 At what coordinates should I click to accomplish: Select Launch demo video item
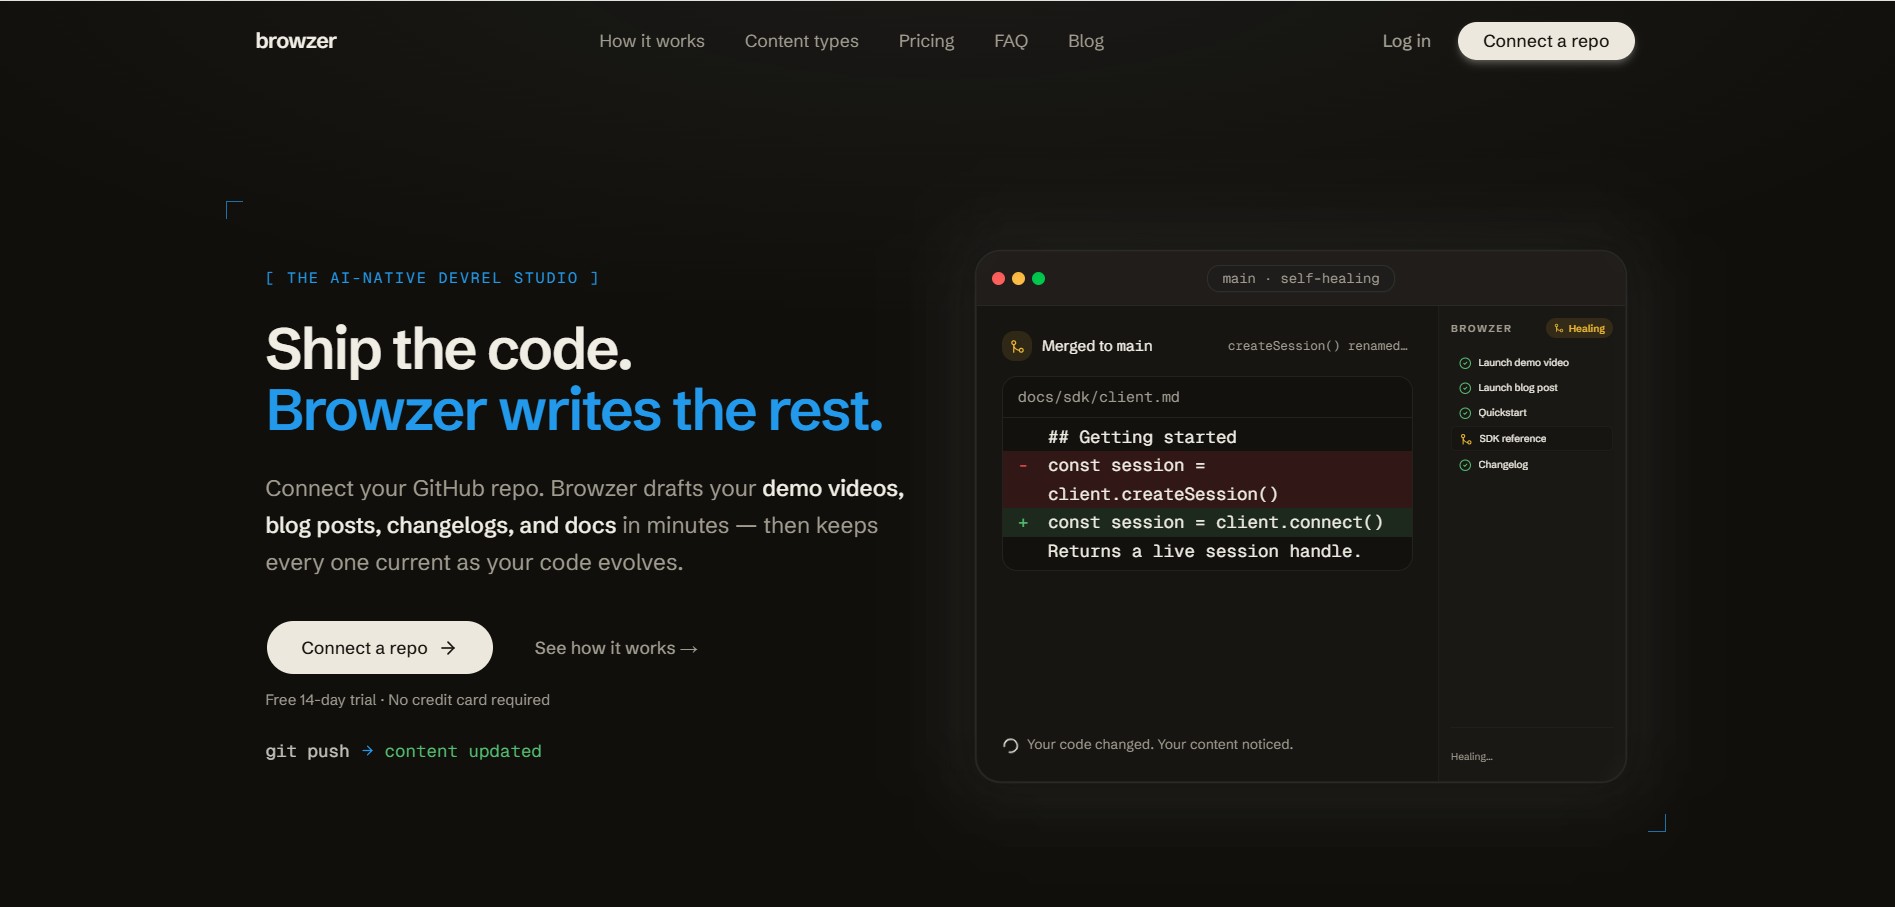tap(1531, 363)
